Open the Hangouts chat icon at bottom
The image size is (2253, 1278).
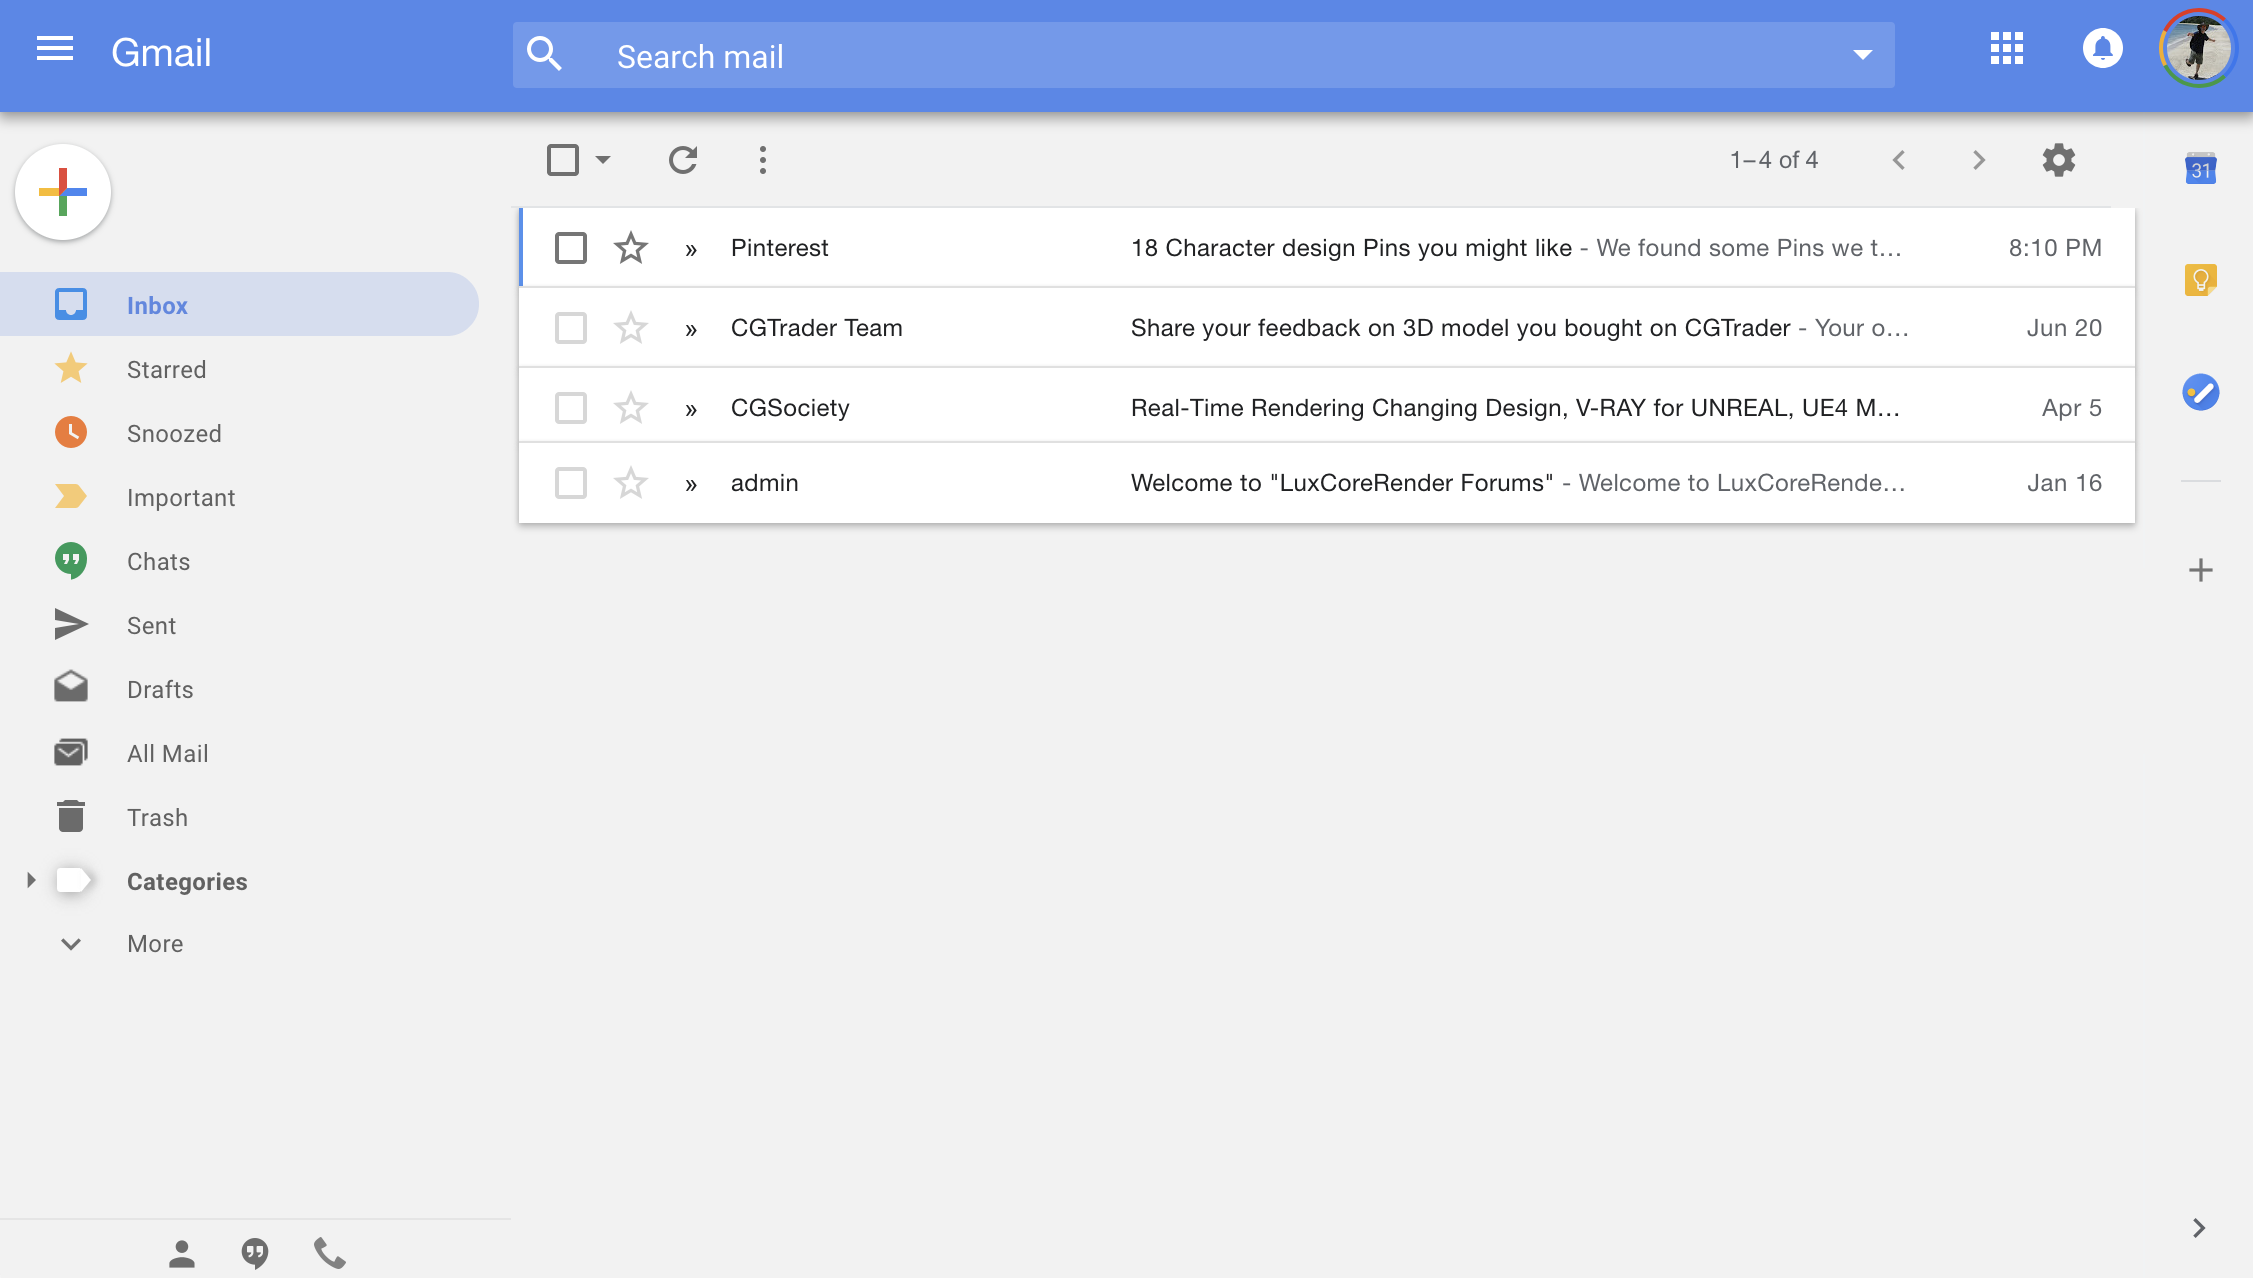(x=255, y=1251)
